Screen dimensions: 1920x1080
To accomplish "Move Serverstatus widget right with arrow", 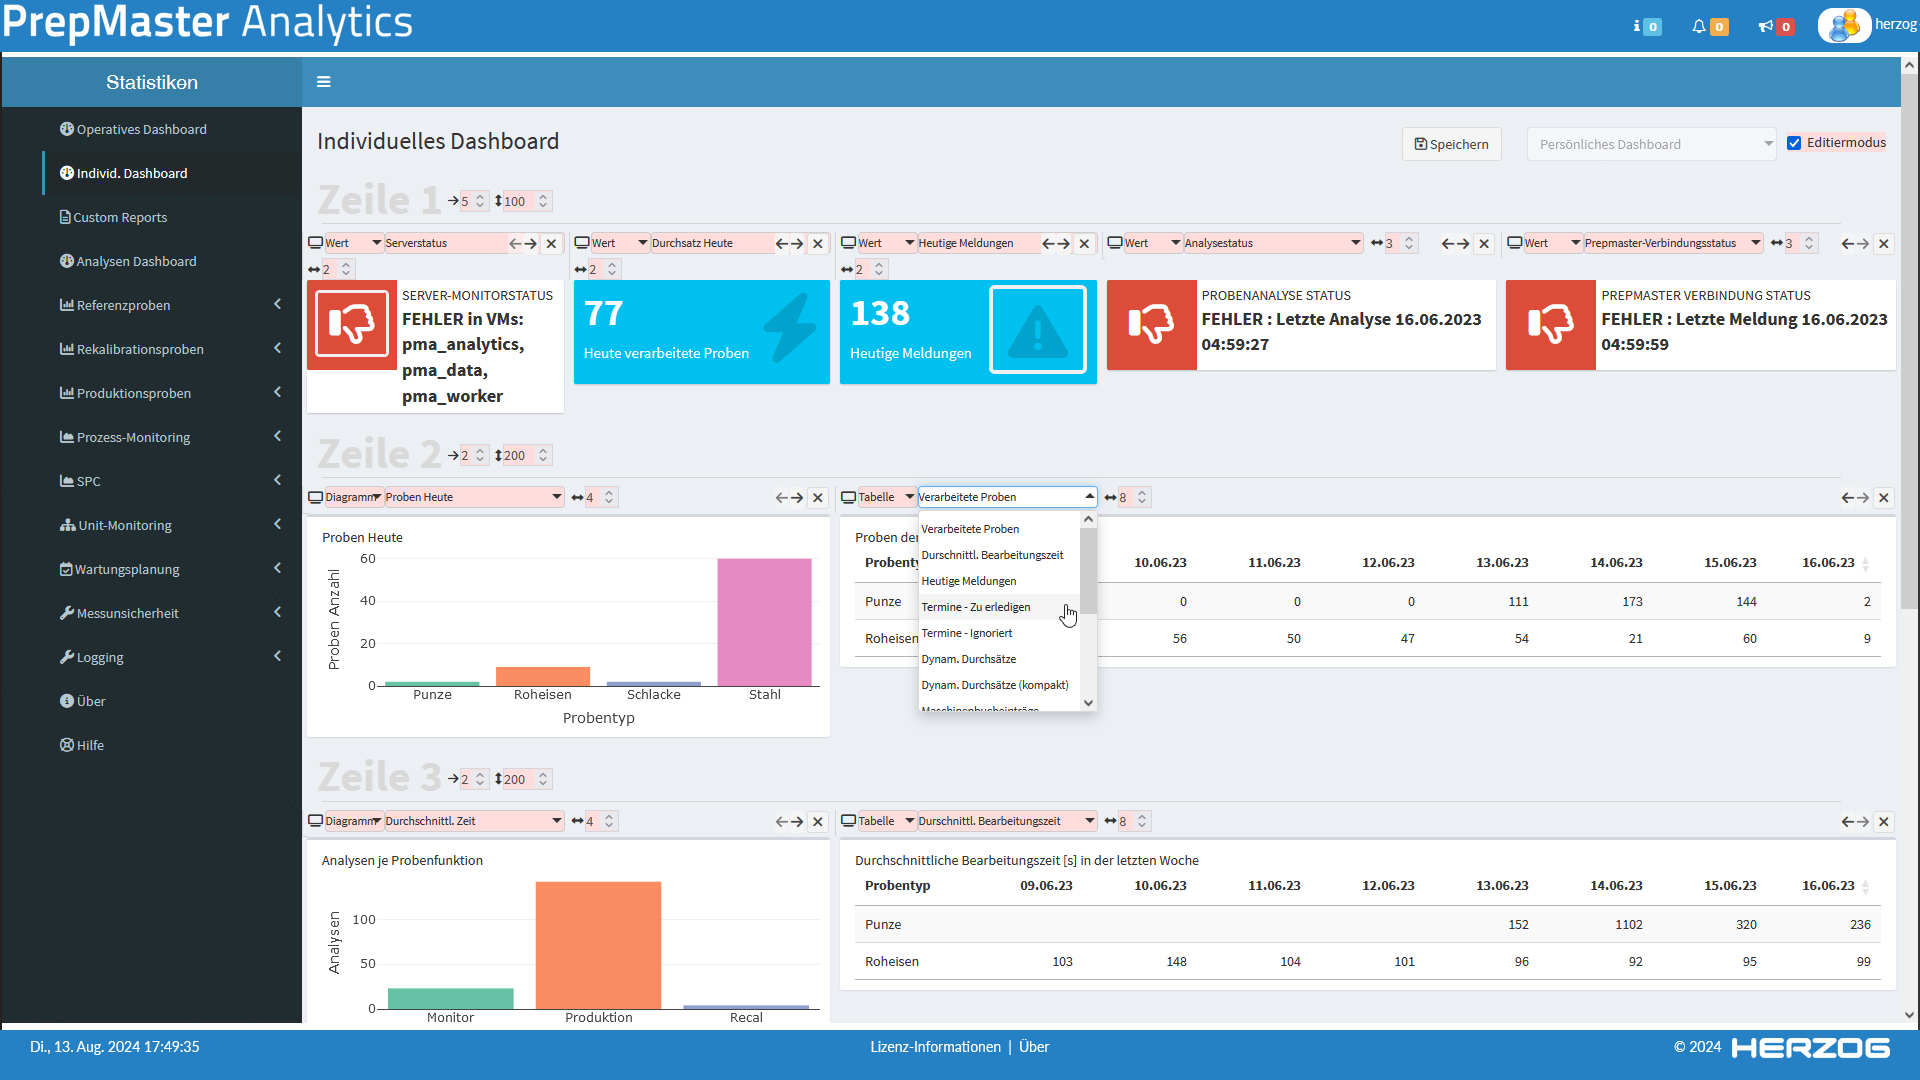I will [531, 243].
